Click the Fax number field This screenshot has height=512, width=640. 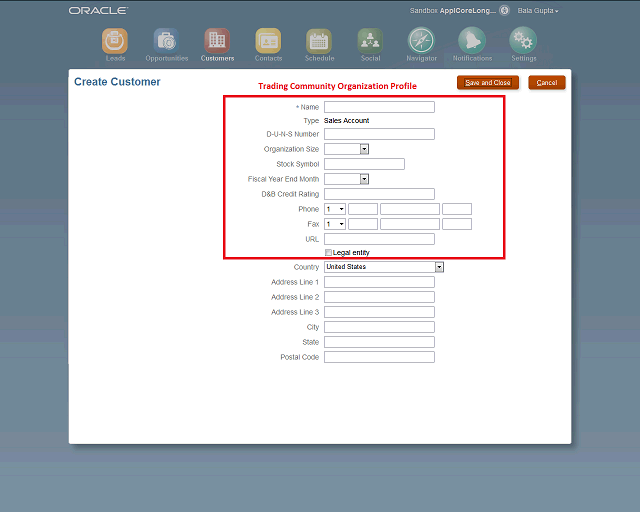pyautogui.click(x=410, y=224)
